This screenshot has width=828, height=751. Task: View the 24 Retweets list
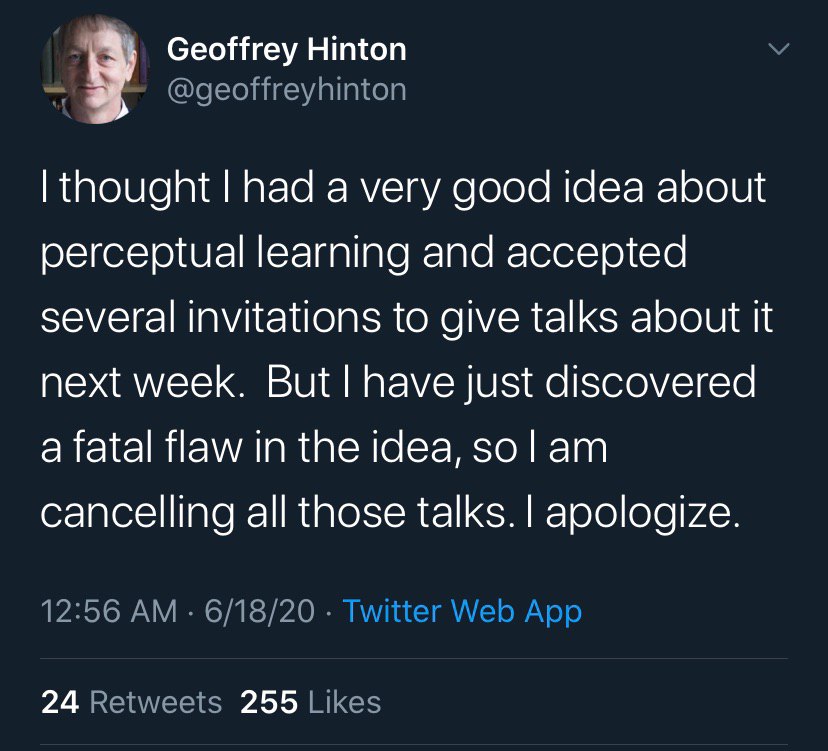[x=131, y=702]
